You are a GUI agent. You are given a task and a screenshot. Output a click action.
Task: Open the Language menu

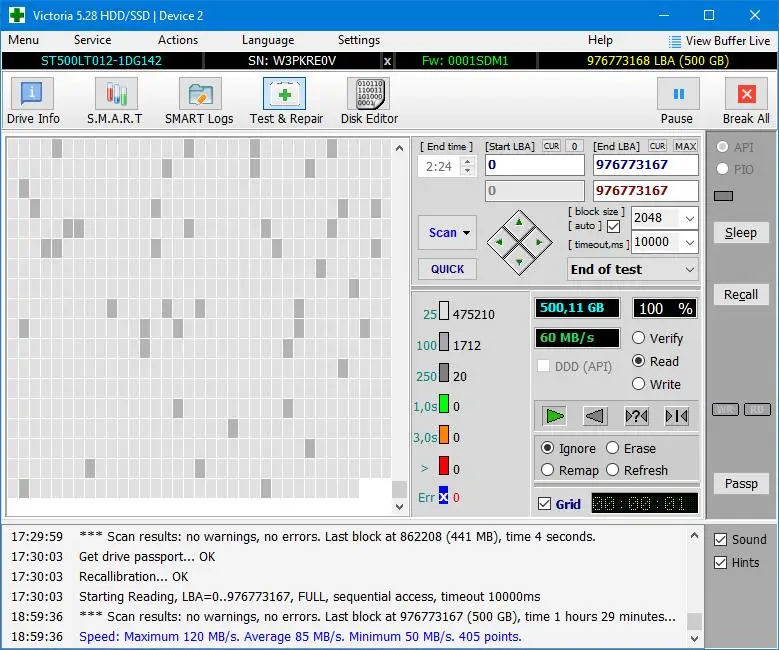[x=268, y=40]
